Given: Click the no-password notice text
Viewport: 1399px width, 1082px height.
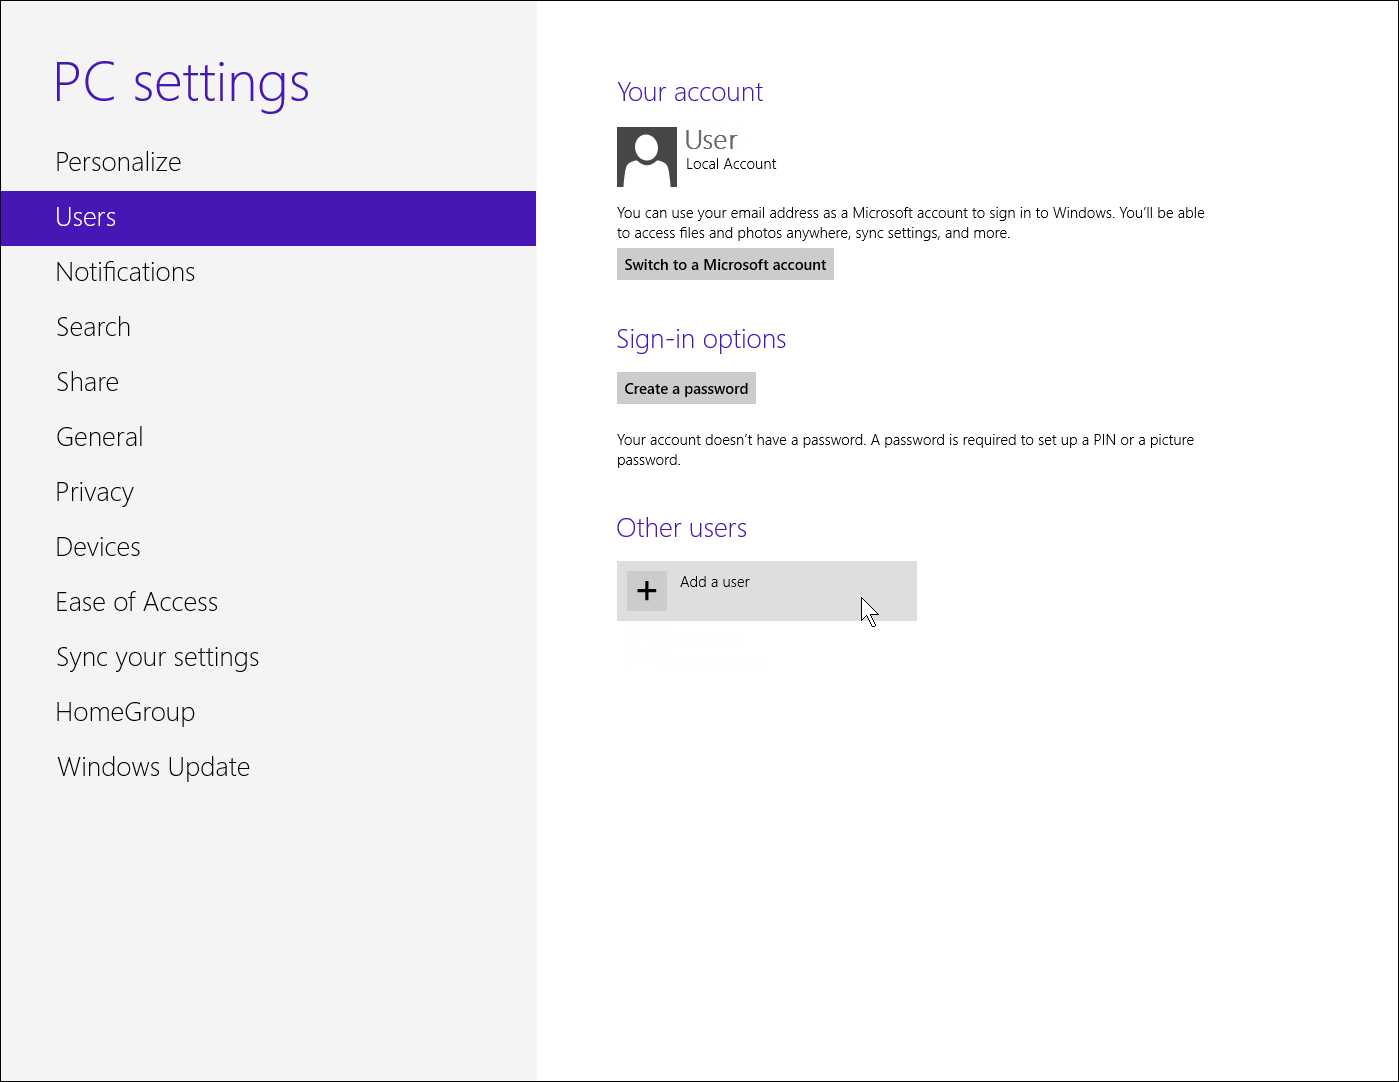Looking at the screenshot, I should pos(906,450).
